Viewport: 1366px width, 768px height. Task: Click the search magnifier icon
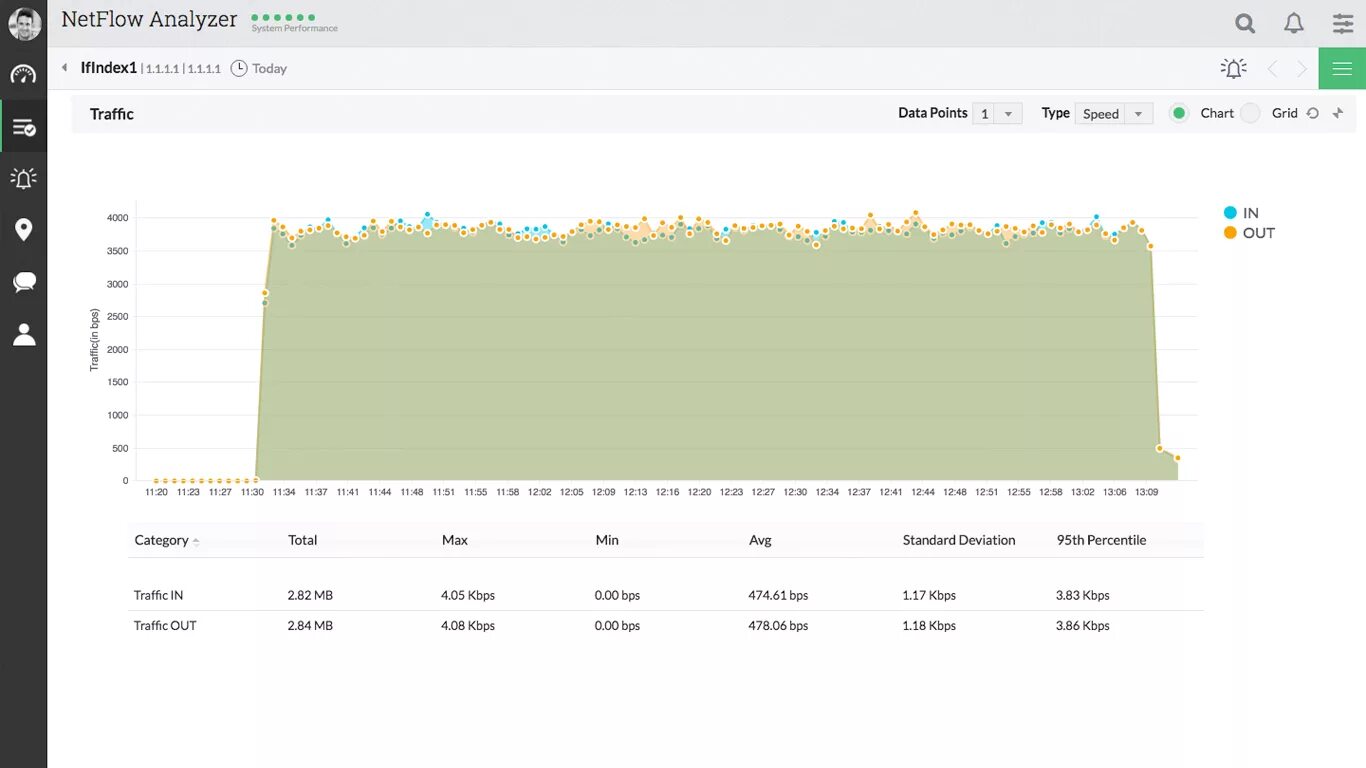pyautogui.click(x=1245, y=23)
